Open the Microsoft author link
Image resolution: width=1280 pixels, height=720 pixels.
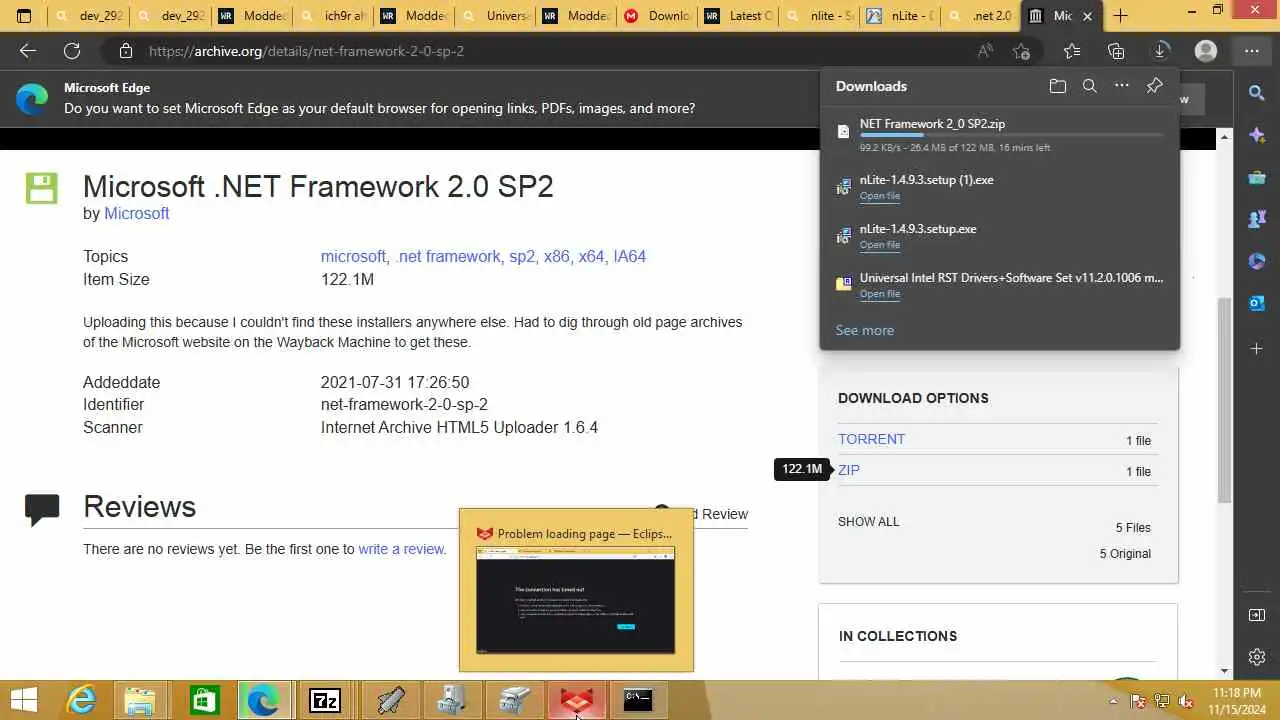137,213
